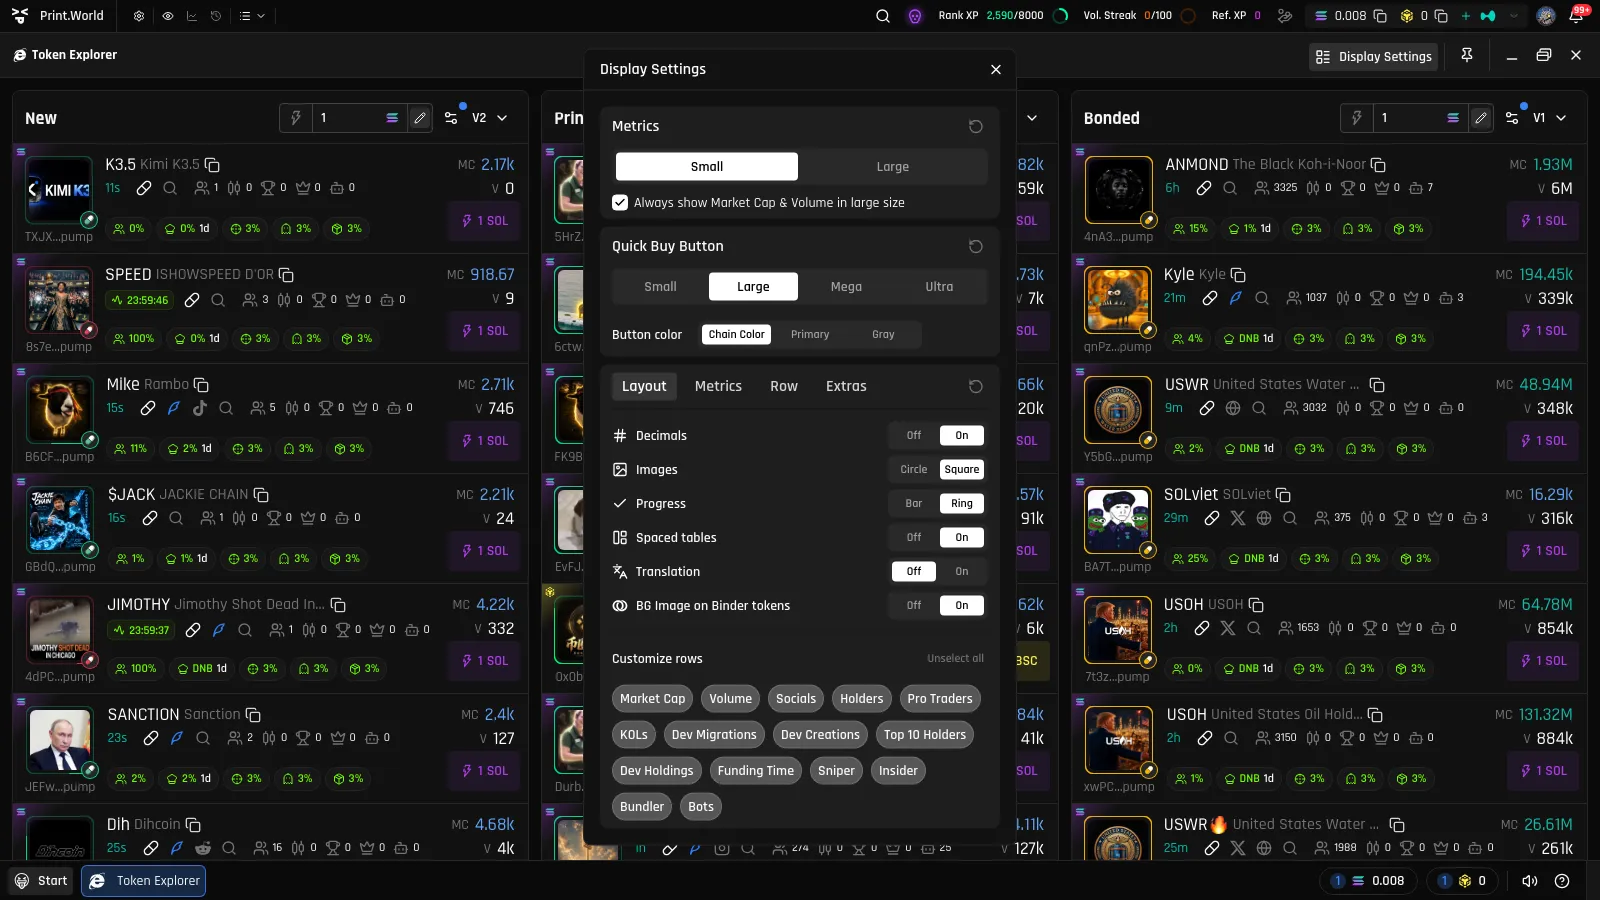This screenshot has width=1600, height=900.
Task: Toggle always show Market Cap & Volume checkbox
Action: tap(620, 202)
